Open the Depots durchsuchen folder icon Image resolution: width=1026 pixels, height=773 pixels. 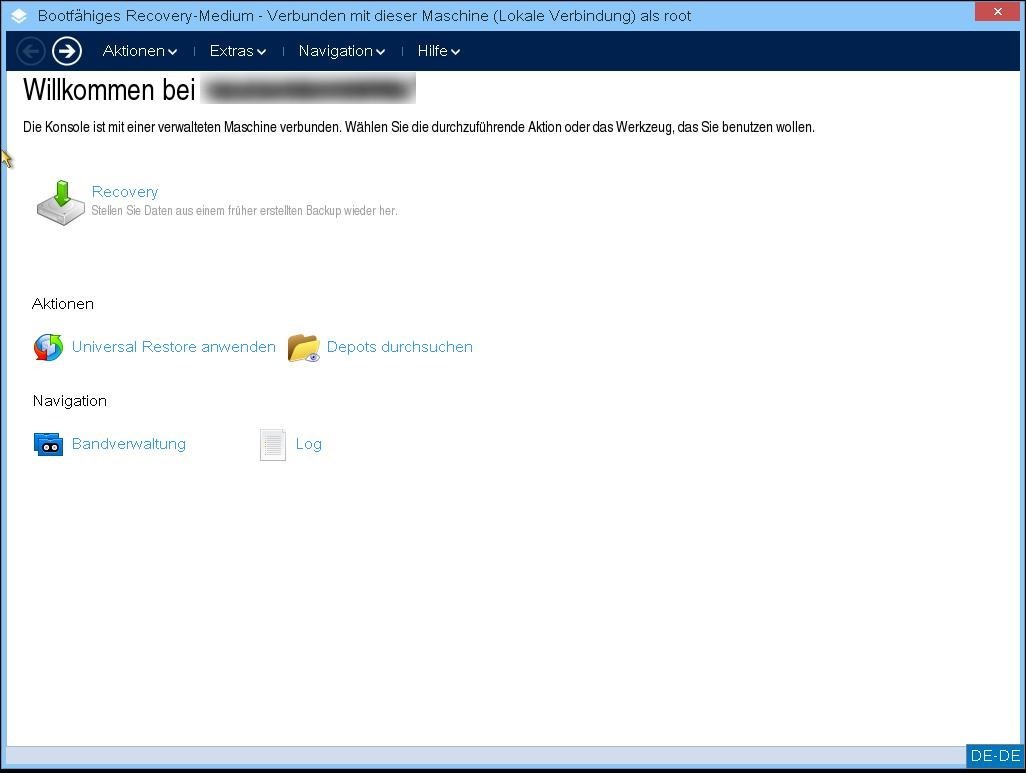[302, 347]
